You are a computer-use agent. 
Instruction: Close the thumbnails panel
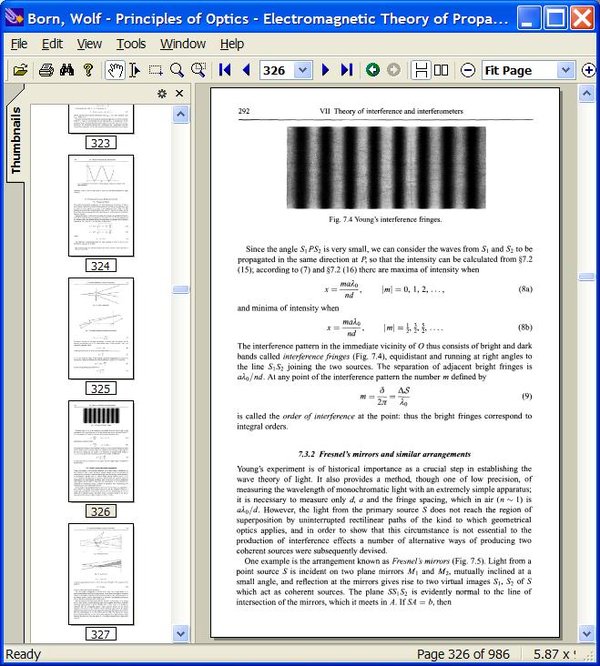tap(179, 93)
